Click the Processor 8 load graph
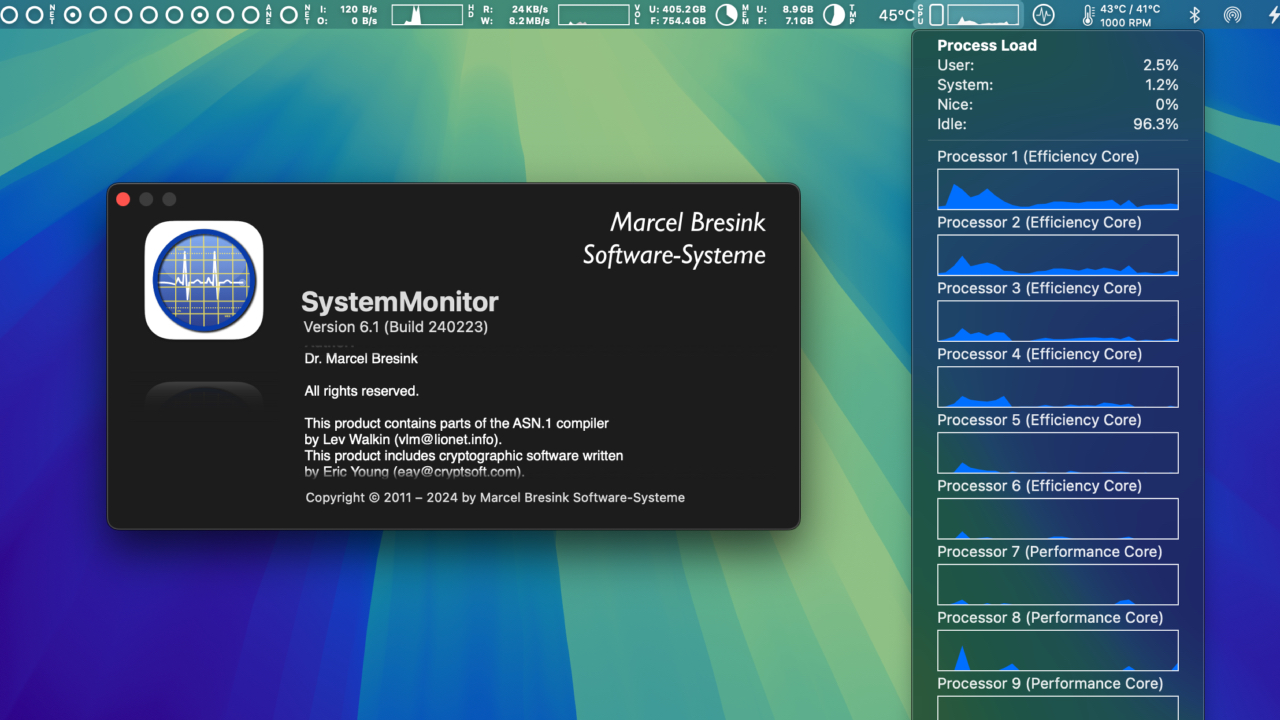Viewport: 1280px width, 720px height. [1058, 651]
